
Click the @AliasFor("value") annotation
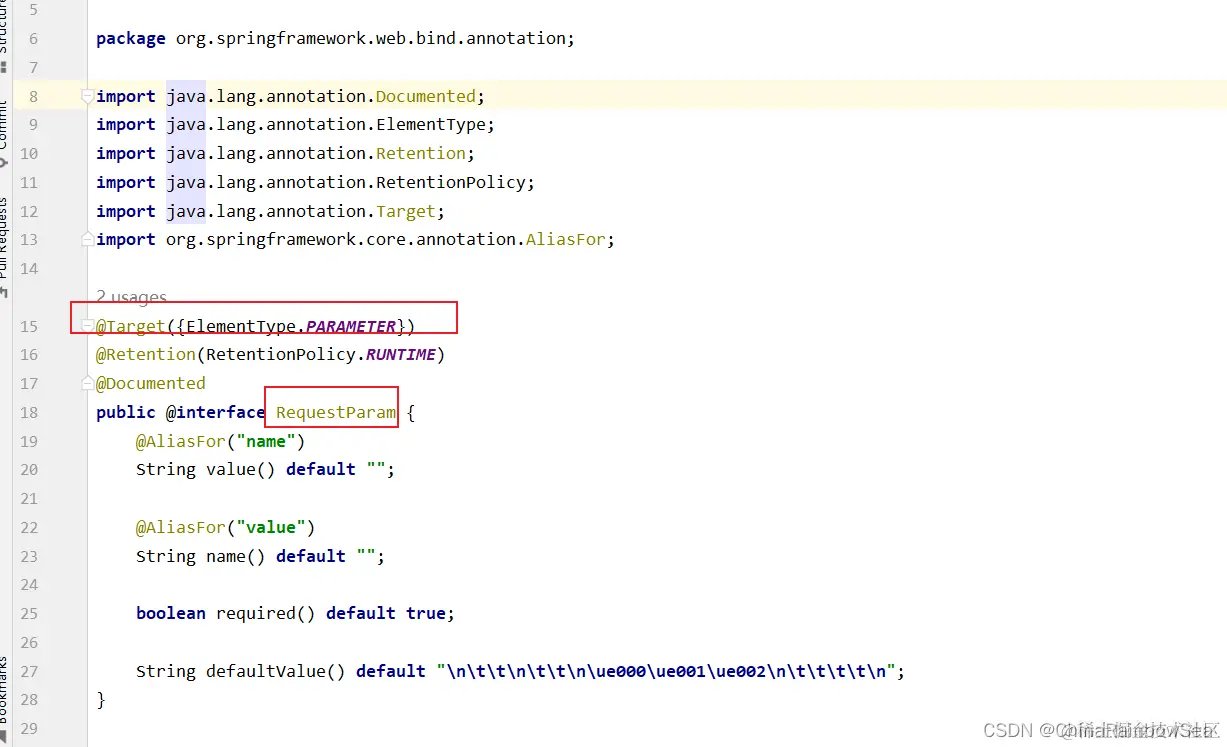click(226, 527)
